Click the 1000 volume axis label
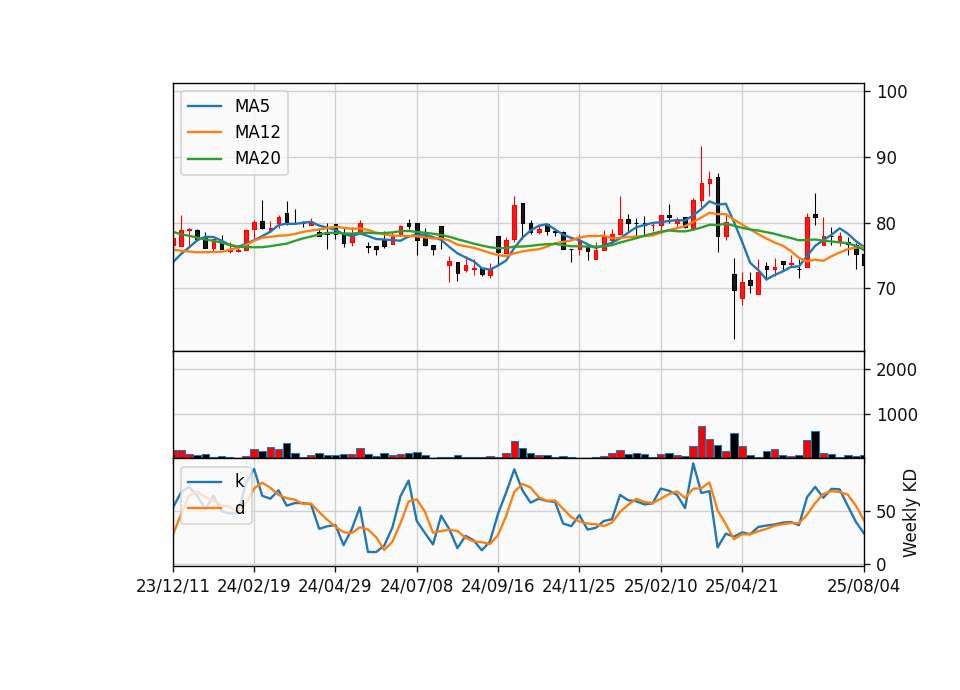960x690 pixels. [897, 414]
